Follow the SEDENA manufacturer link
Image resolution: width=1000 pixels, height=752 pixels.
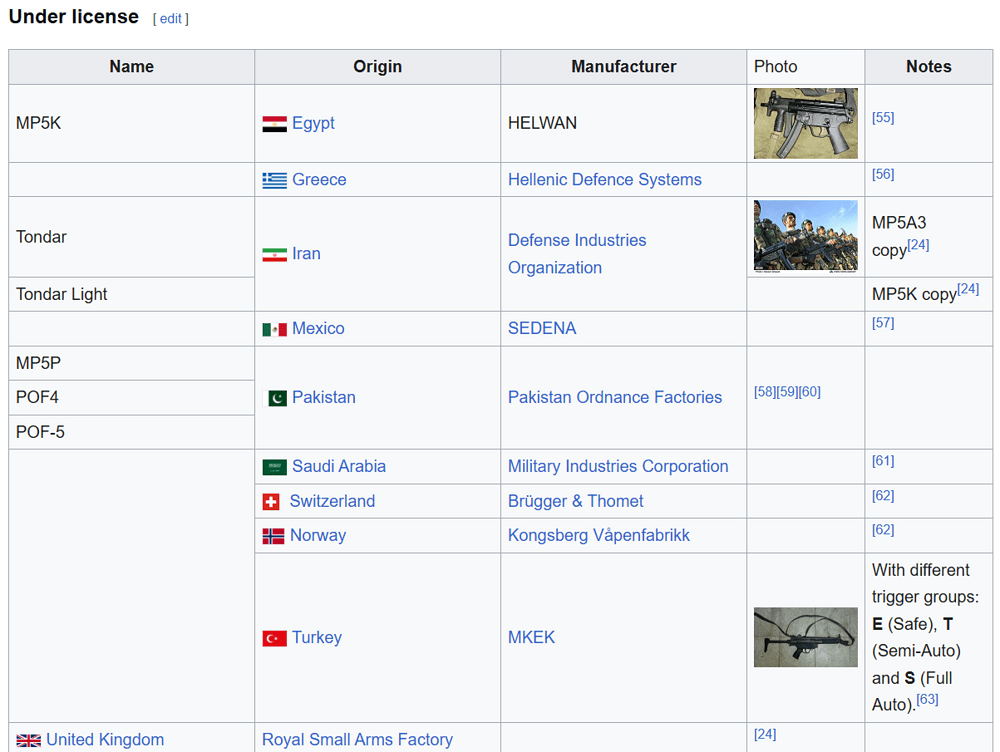click(x=542, y=328)
